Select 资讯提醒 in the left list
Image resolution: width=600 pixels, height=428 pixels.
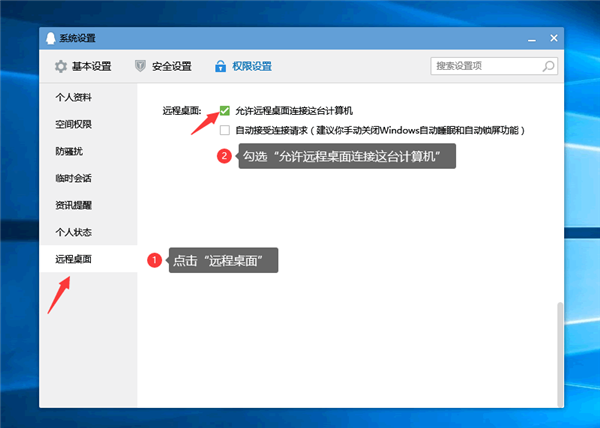73,206
